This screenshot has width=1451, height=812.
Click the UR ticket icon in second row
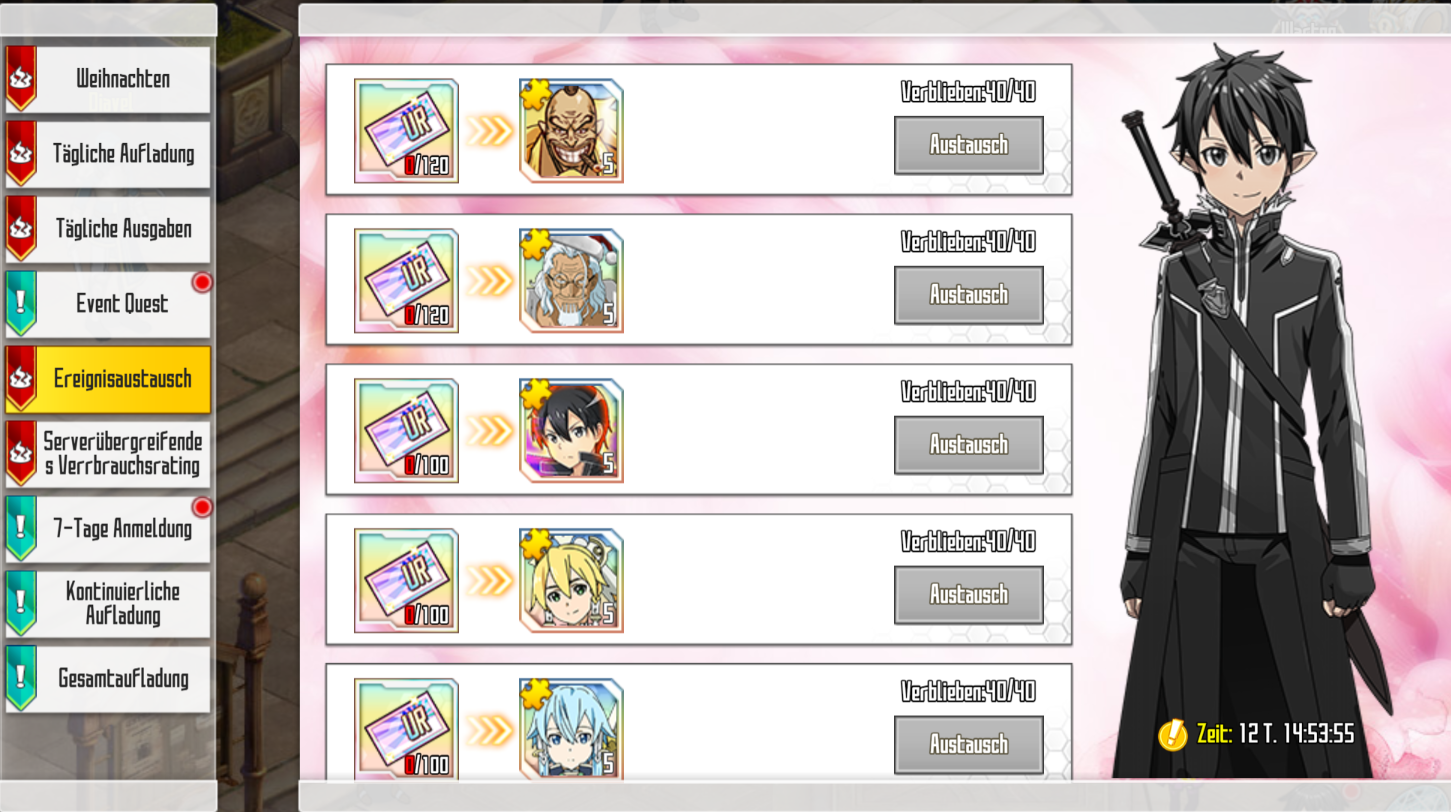click(406, 281)
